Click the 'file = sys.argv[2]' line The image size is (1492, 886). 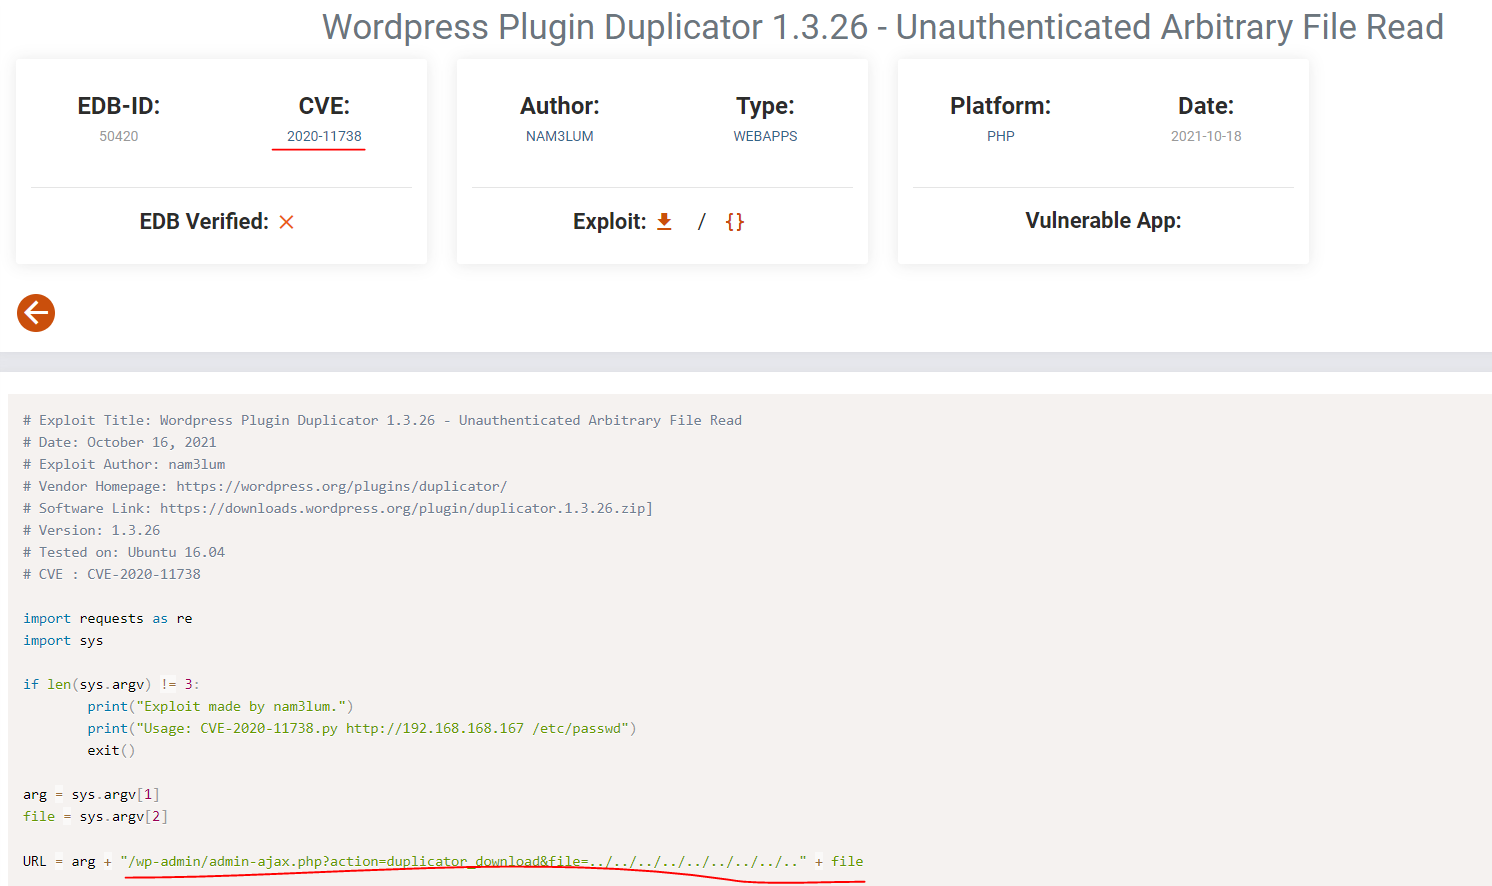pos(96,816)
